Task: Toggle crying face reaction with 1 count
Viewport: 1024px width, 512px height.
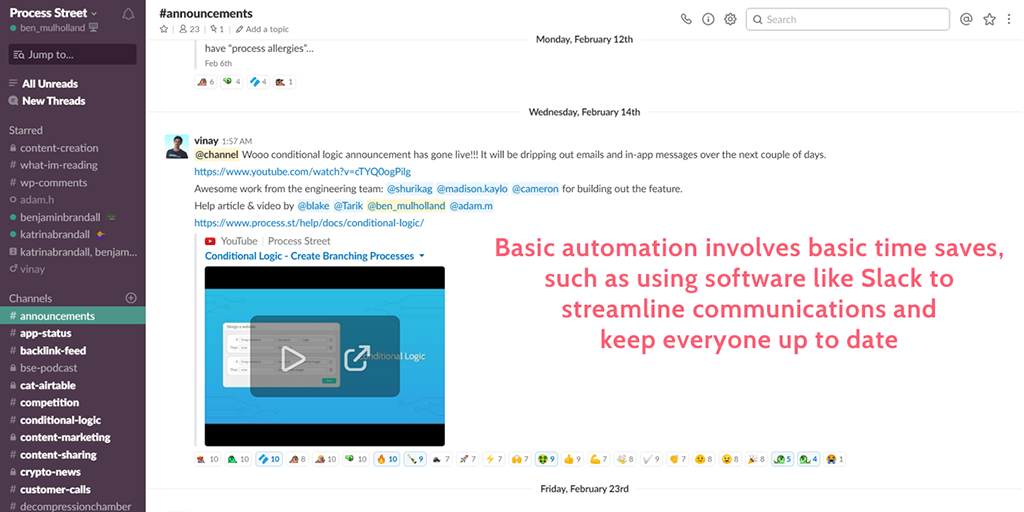Action: 835,459
